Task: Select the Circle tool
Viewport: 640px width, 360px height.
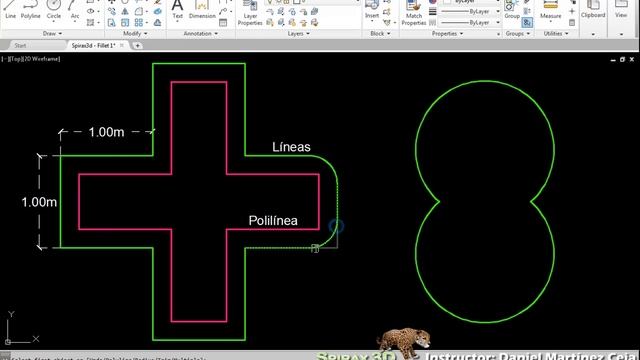Action: point(53,10)
